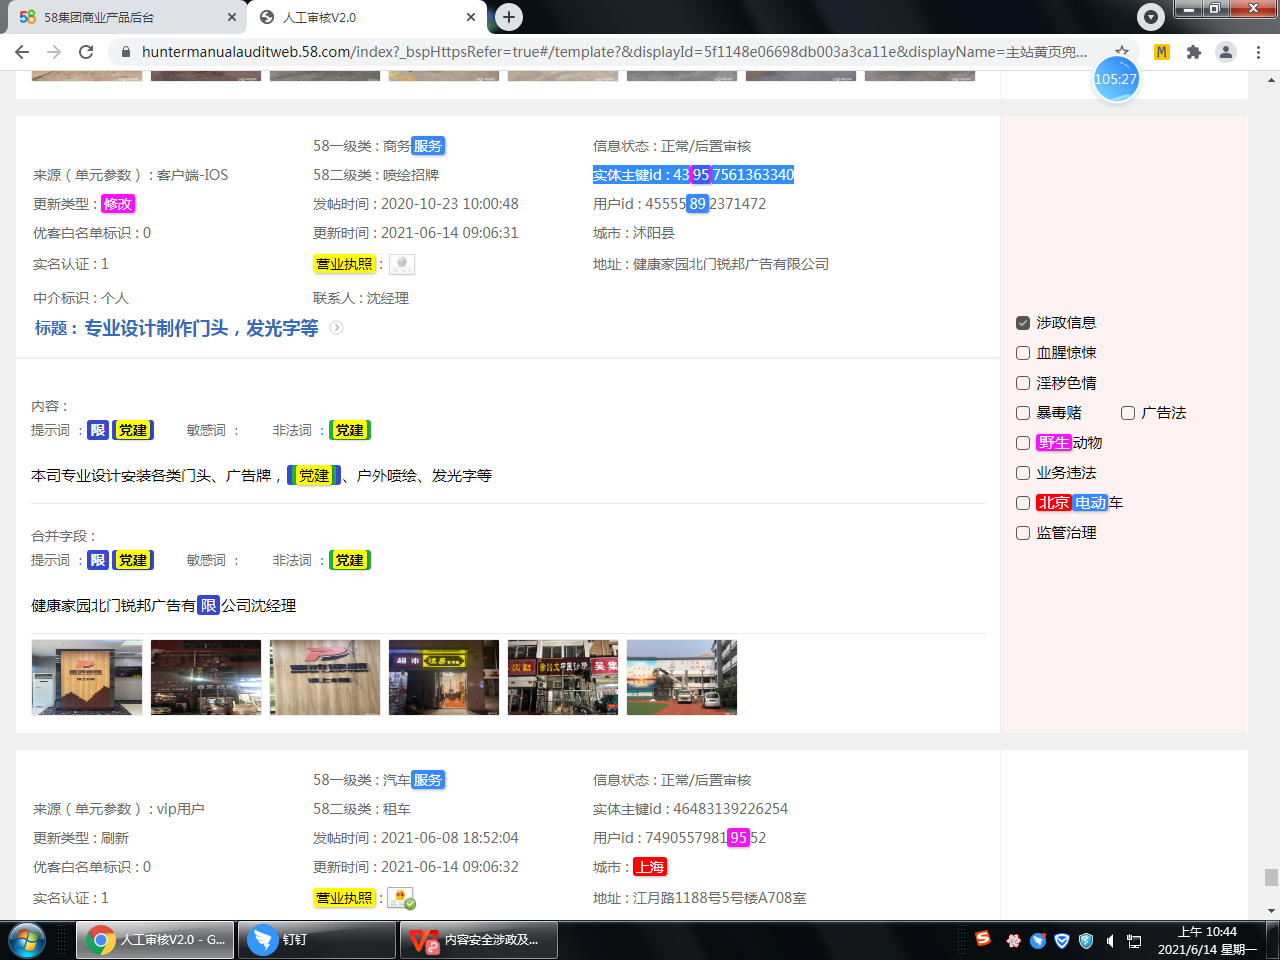Click the Windows Start button

pos(27,940)
